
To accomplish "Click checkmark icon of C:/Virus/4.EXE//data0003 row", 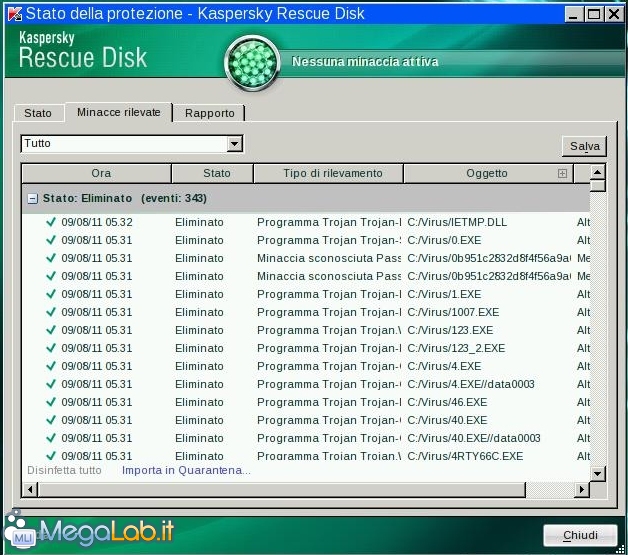I will pyautogui.click(x=51, y=384).
